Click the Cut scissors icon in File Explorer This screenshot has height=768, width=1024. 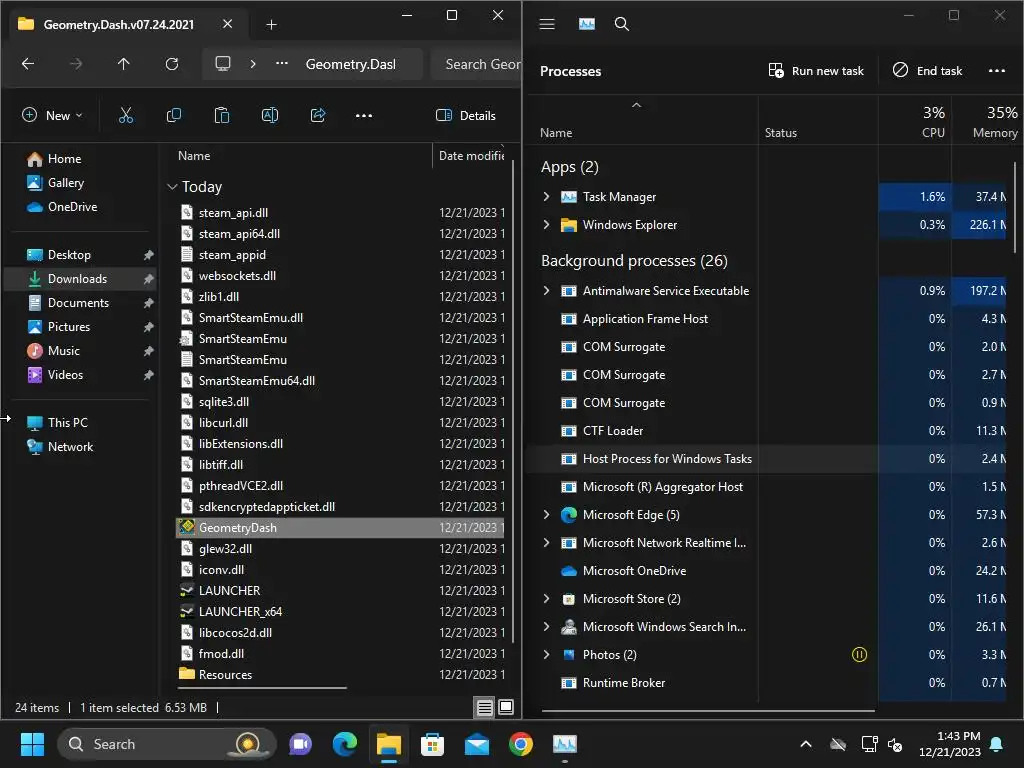click(126, 116)
